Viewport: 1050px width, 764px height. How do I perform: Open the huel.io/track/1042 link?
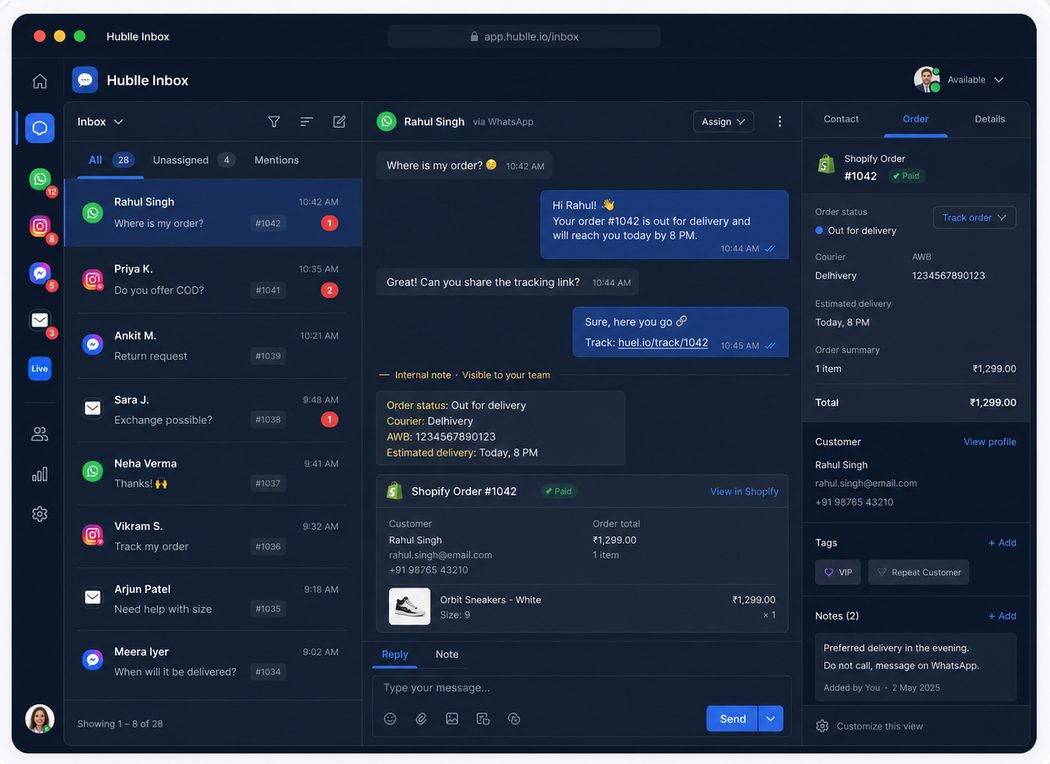[x=663, y=342]
